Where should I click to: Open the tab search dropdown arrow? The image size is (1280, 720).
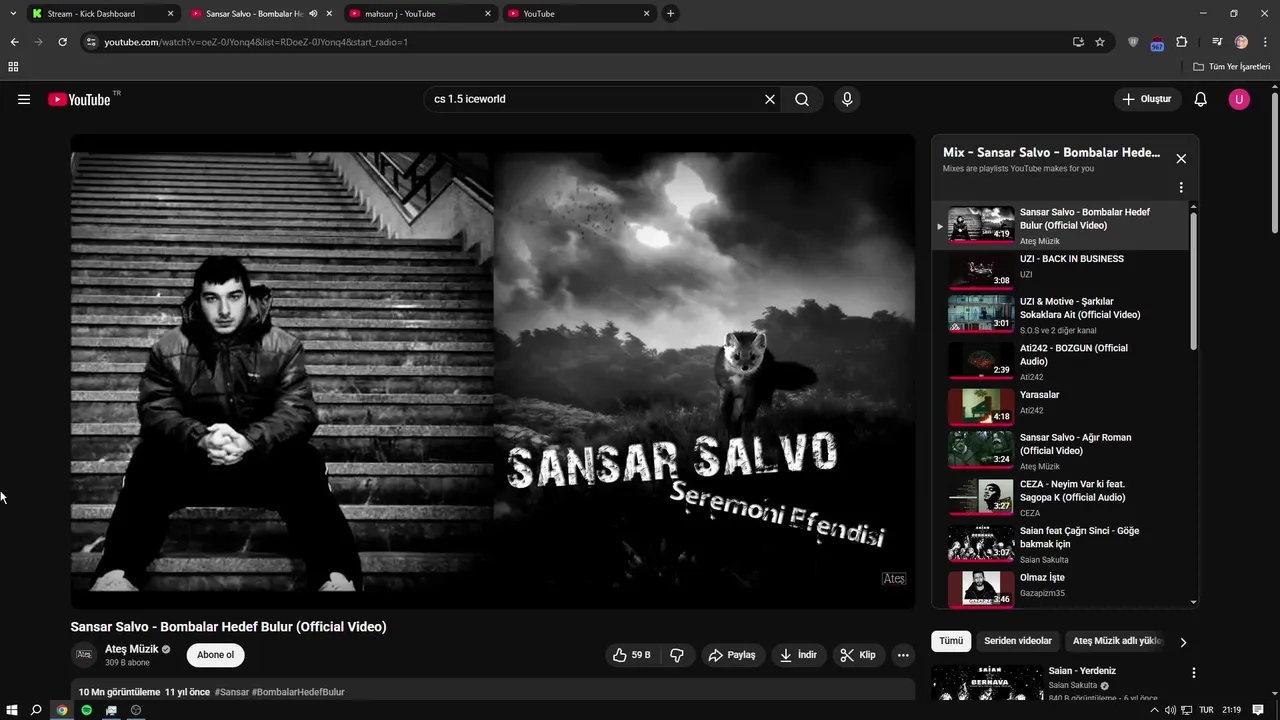point(13,14)
